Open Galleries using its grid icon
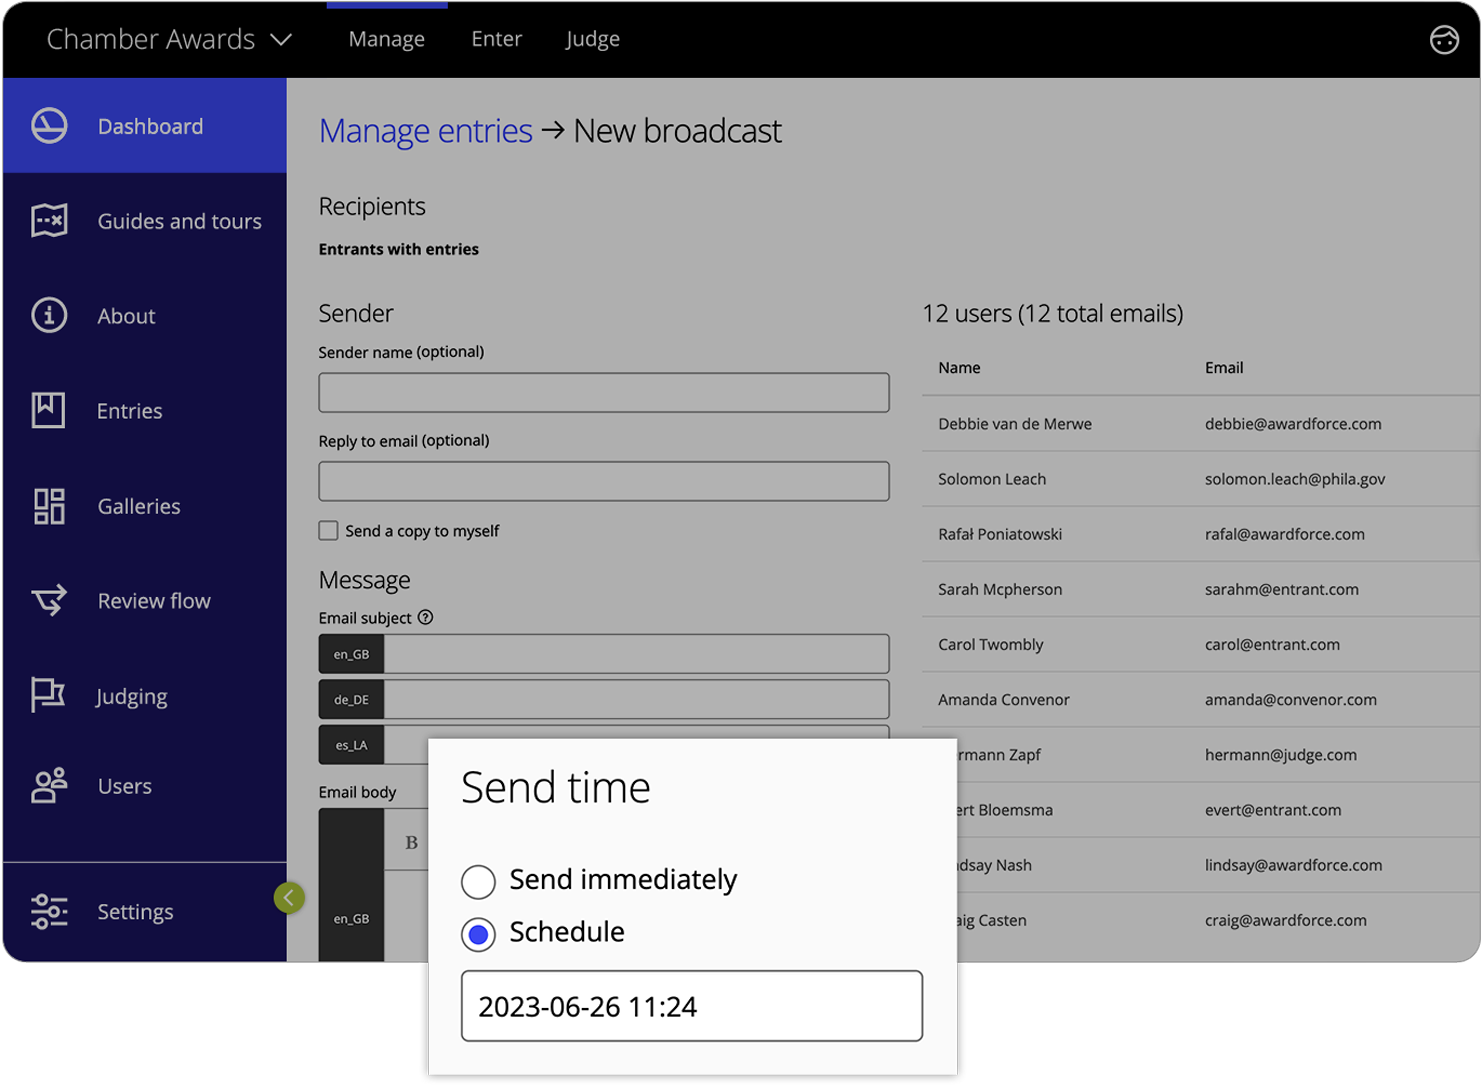Viewport: 1482px width, 1088px height. click(x=48, y=506)
